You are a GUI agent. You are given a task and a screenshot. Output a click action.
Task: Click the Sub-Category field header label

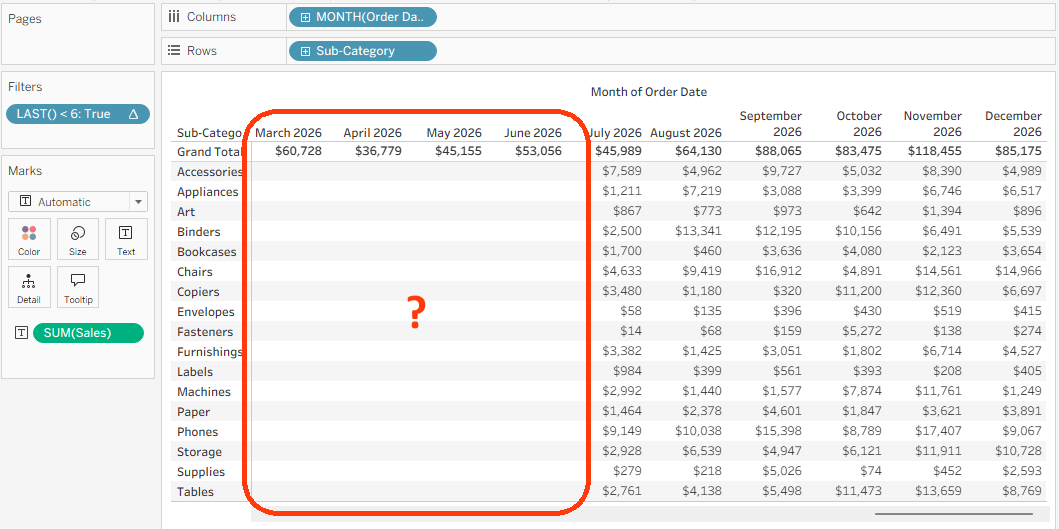pyautogui.click(x=209, y=132)
